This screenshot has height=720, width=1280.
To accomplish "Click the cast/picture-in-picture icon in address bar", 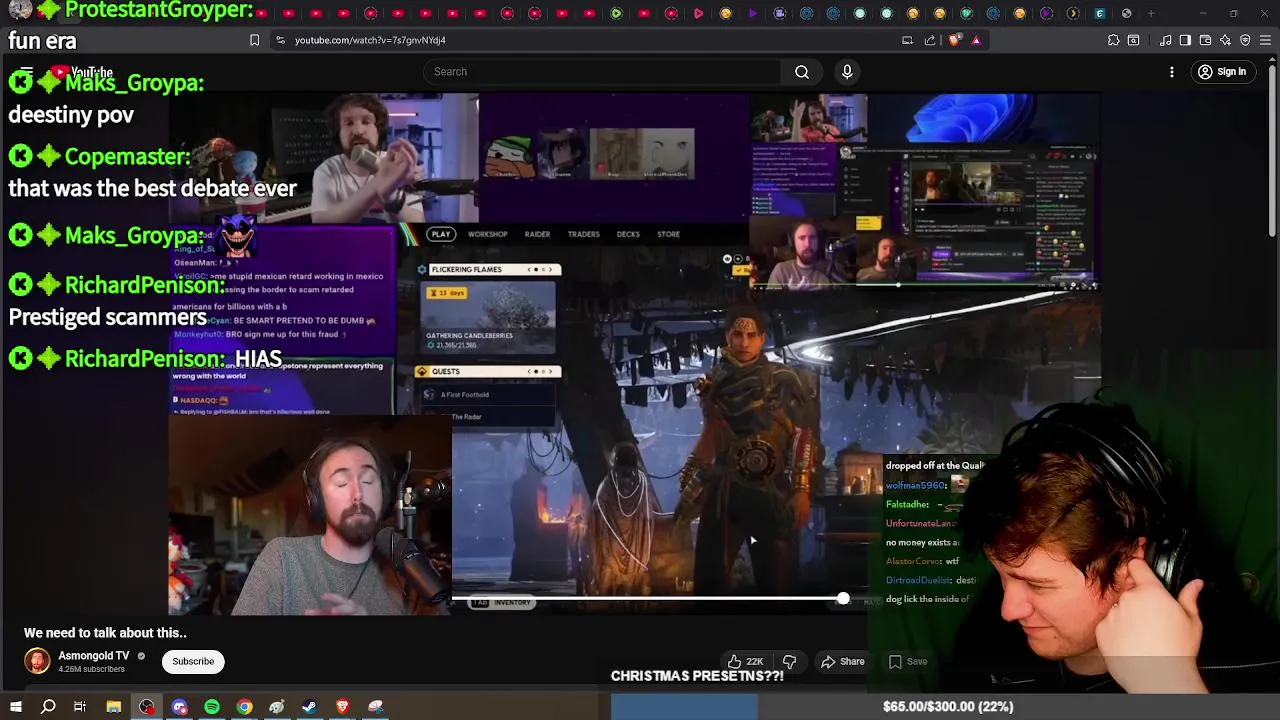I will click(907, 40).
